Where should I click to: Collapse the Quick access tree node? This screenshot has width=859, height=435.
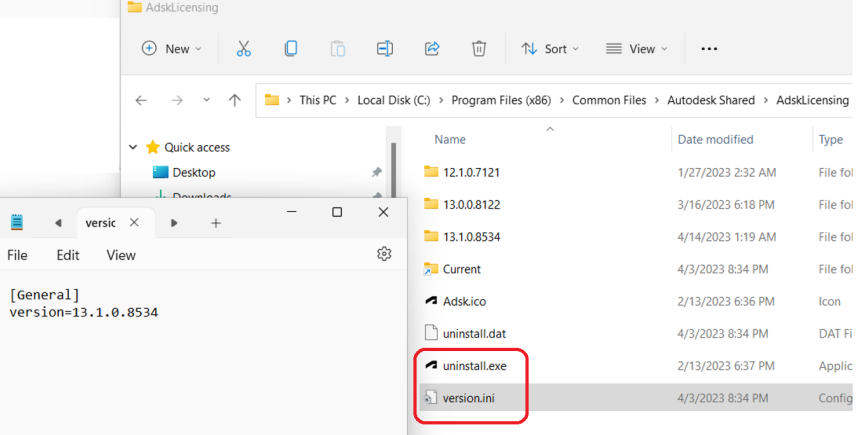133,147
